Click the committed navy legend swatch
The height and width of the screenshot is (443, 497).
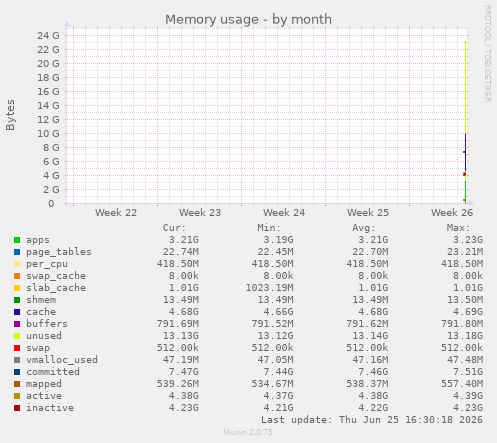[17, 372]
